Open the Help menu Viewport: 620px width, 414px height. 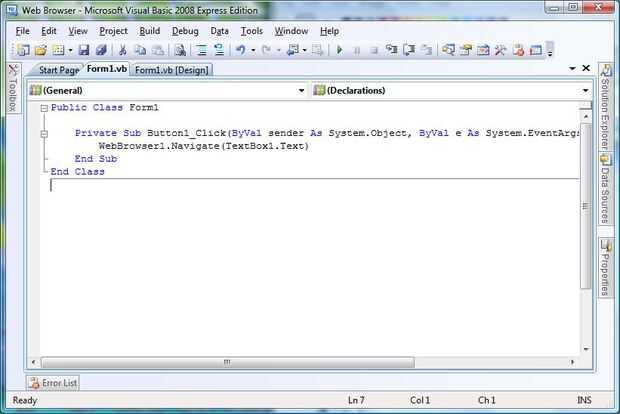coord(329,31)
